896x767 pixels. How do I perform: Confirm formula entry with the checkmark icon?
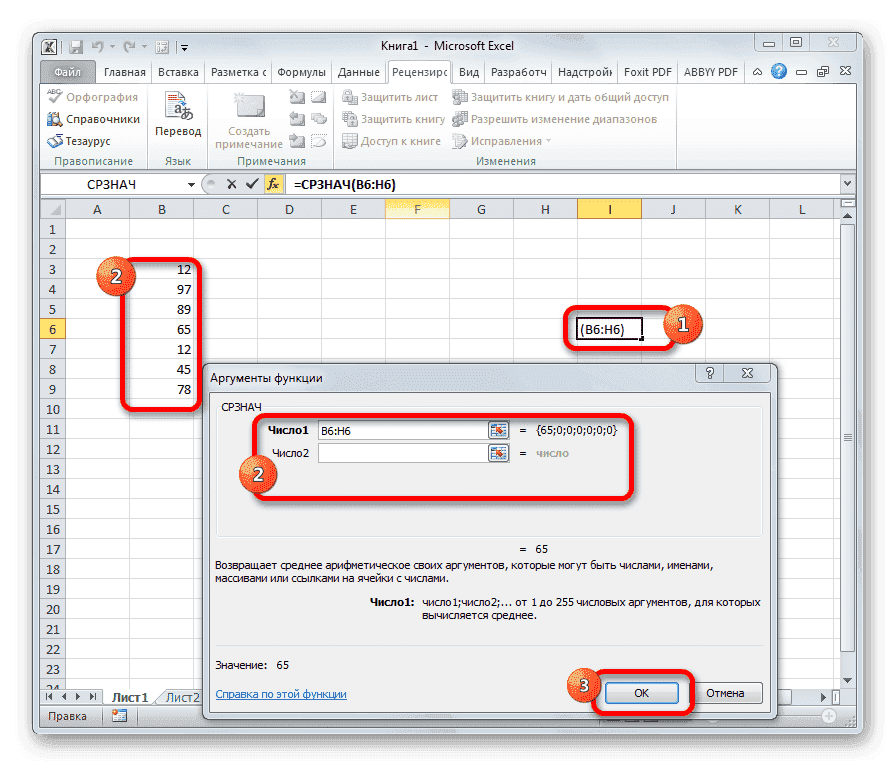pos(254,184)
